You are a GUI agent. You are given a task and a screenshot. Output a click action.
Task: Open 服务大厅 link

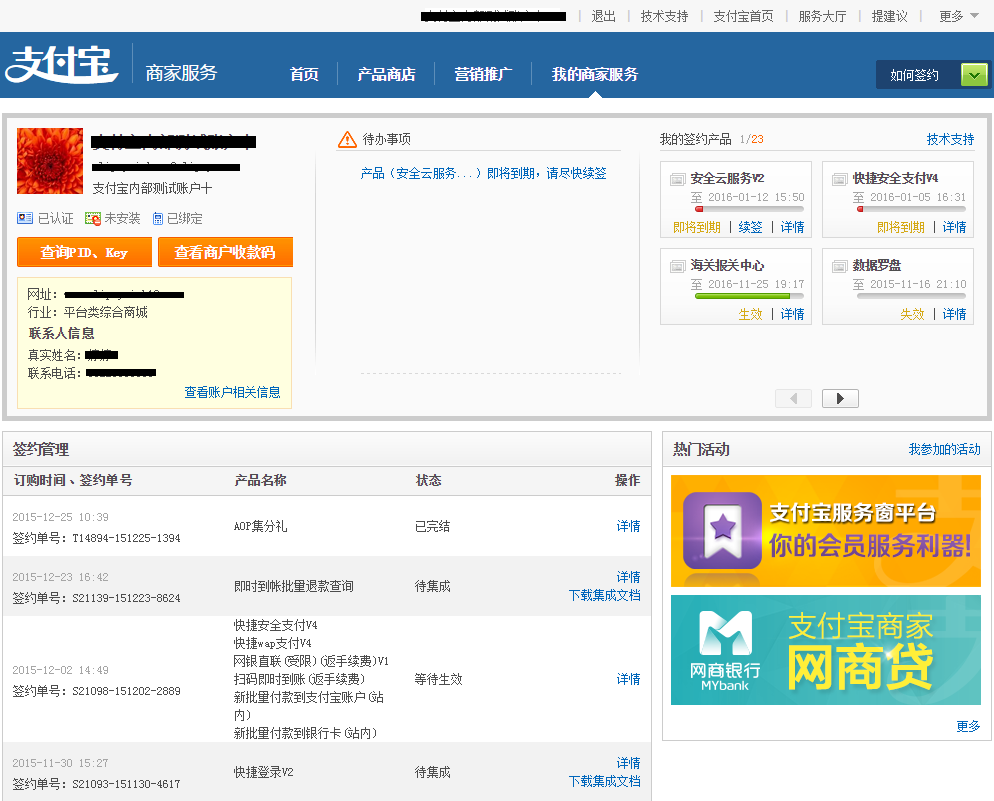pyautogui.click(x=822, y=16)
